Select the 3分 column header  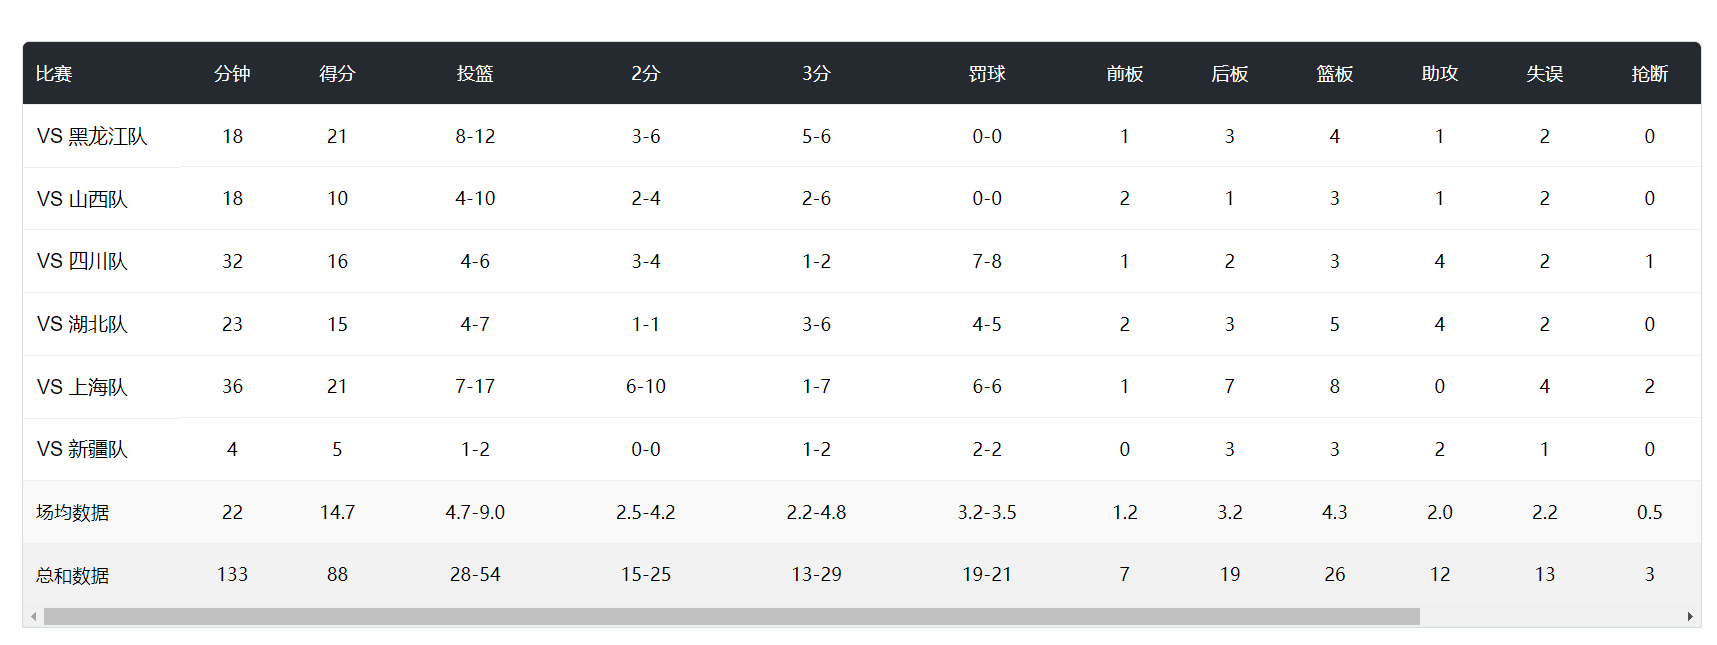[x=816, y=74]
